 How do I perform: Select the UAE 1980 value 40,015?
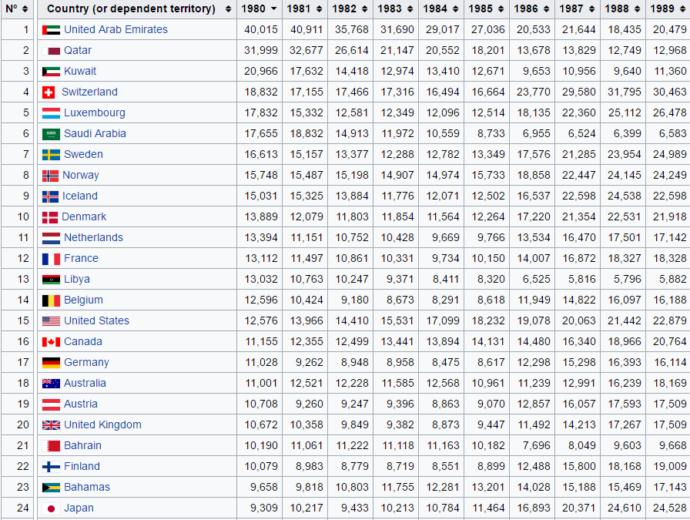pos(261,29)
